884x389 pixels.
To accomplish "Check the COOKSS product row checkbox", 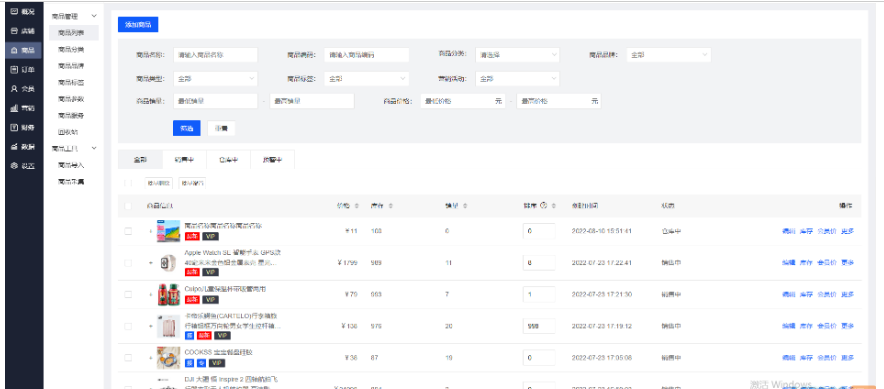I will click(128, 357).
